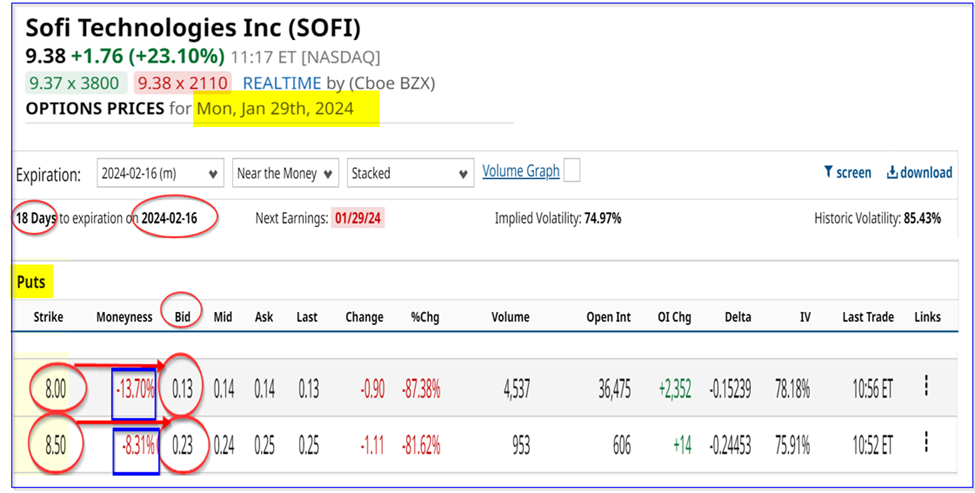Sort by Open Int column header
This screenshot has width=975, height=493.
pyautogui.click(x=608, y=317)
